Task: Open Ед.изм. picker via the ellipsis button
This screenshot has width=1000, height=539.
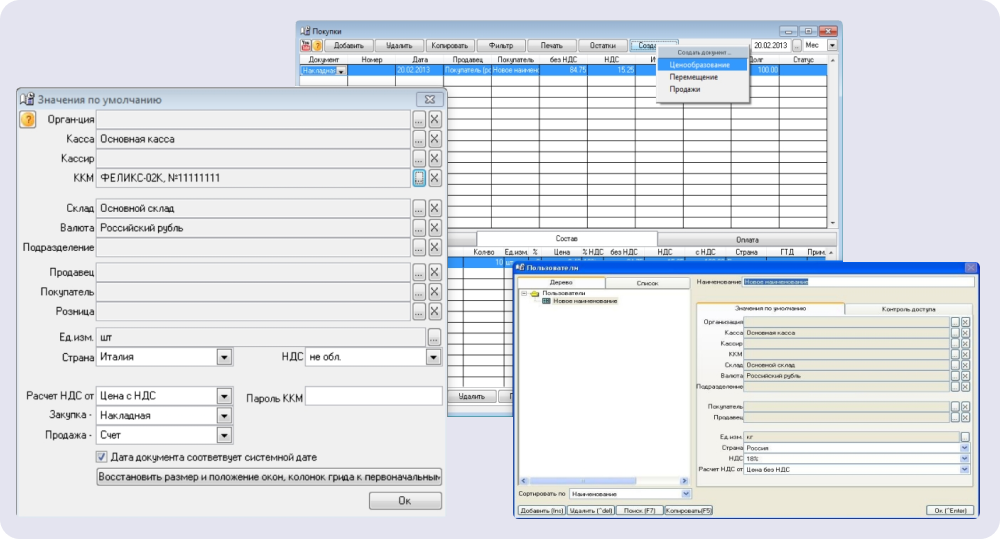Action: 434,337
